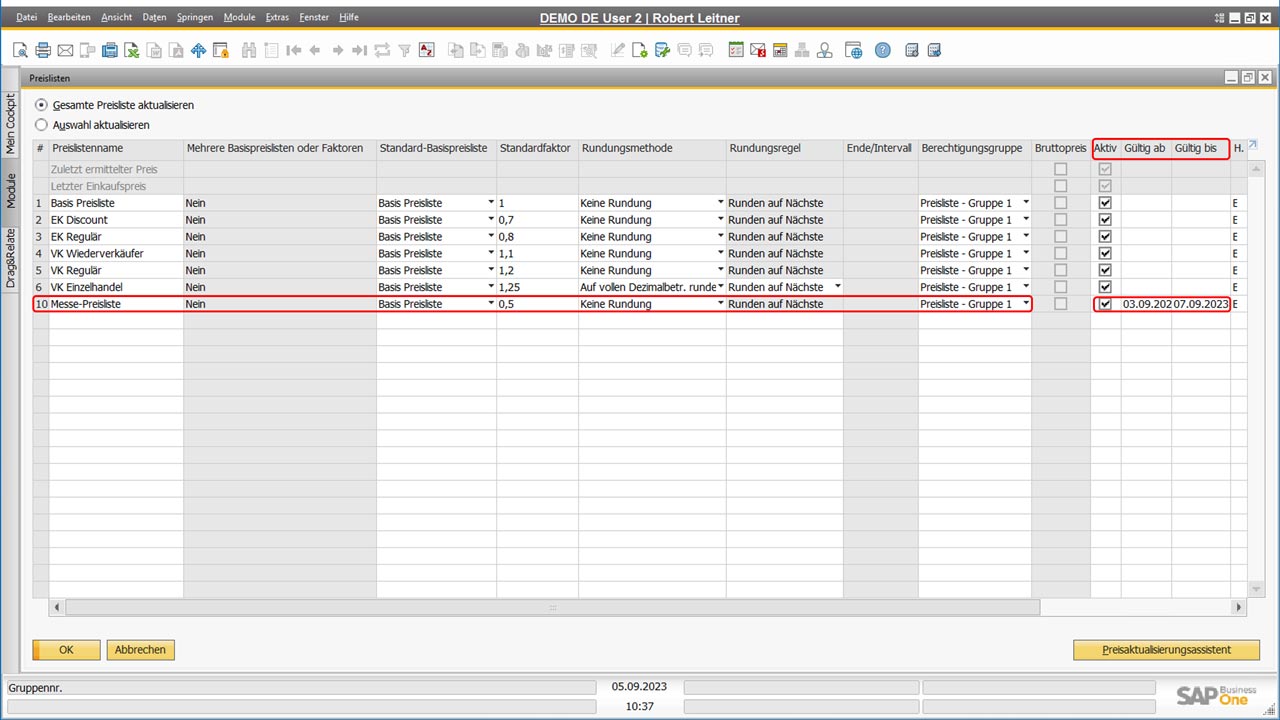Export the price list to Excel
The width and height of the screenshot is (1280, 720).
pos(131,50)
